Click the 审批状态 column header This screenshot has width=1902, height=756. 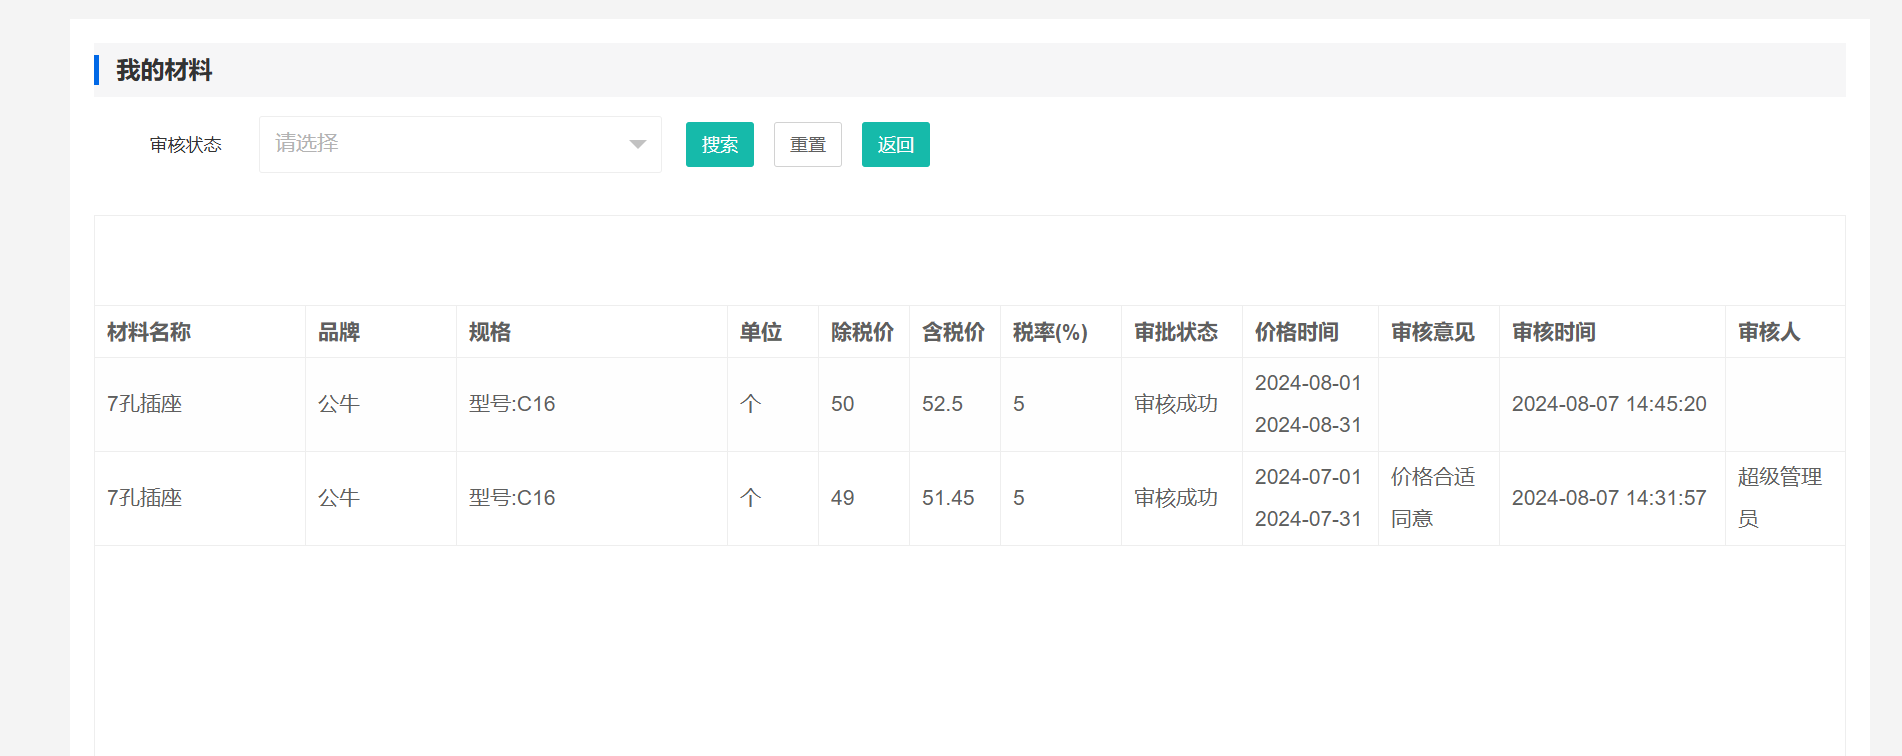(x=1176, y=332)
